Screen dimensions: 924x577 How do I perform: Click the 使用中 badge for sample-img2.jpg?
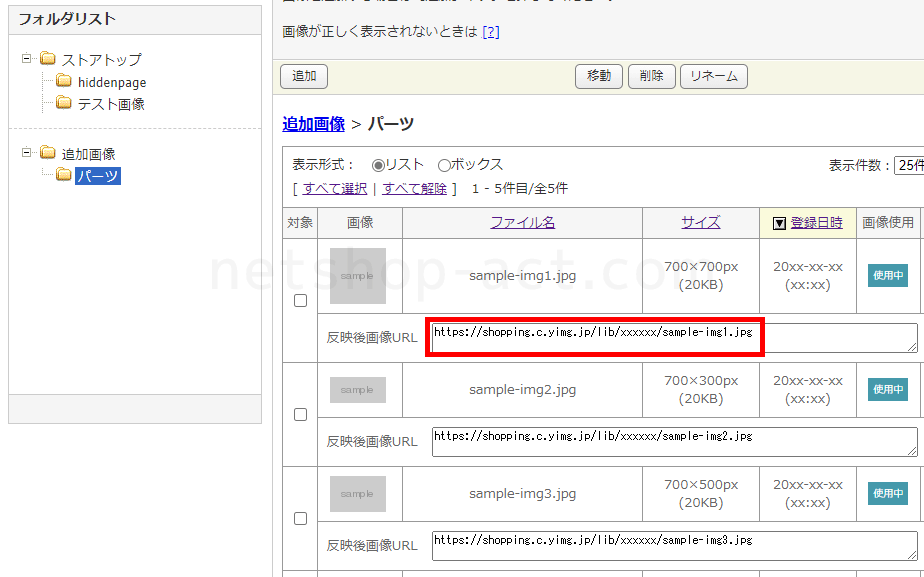point(887,389)
